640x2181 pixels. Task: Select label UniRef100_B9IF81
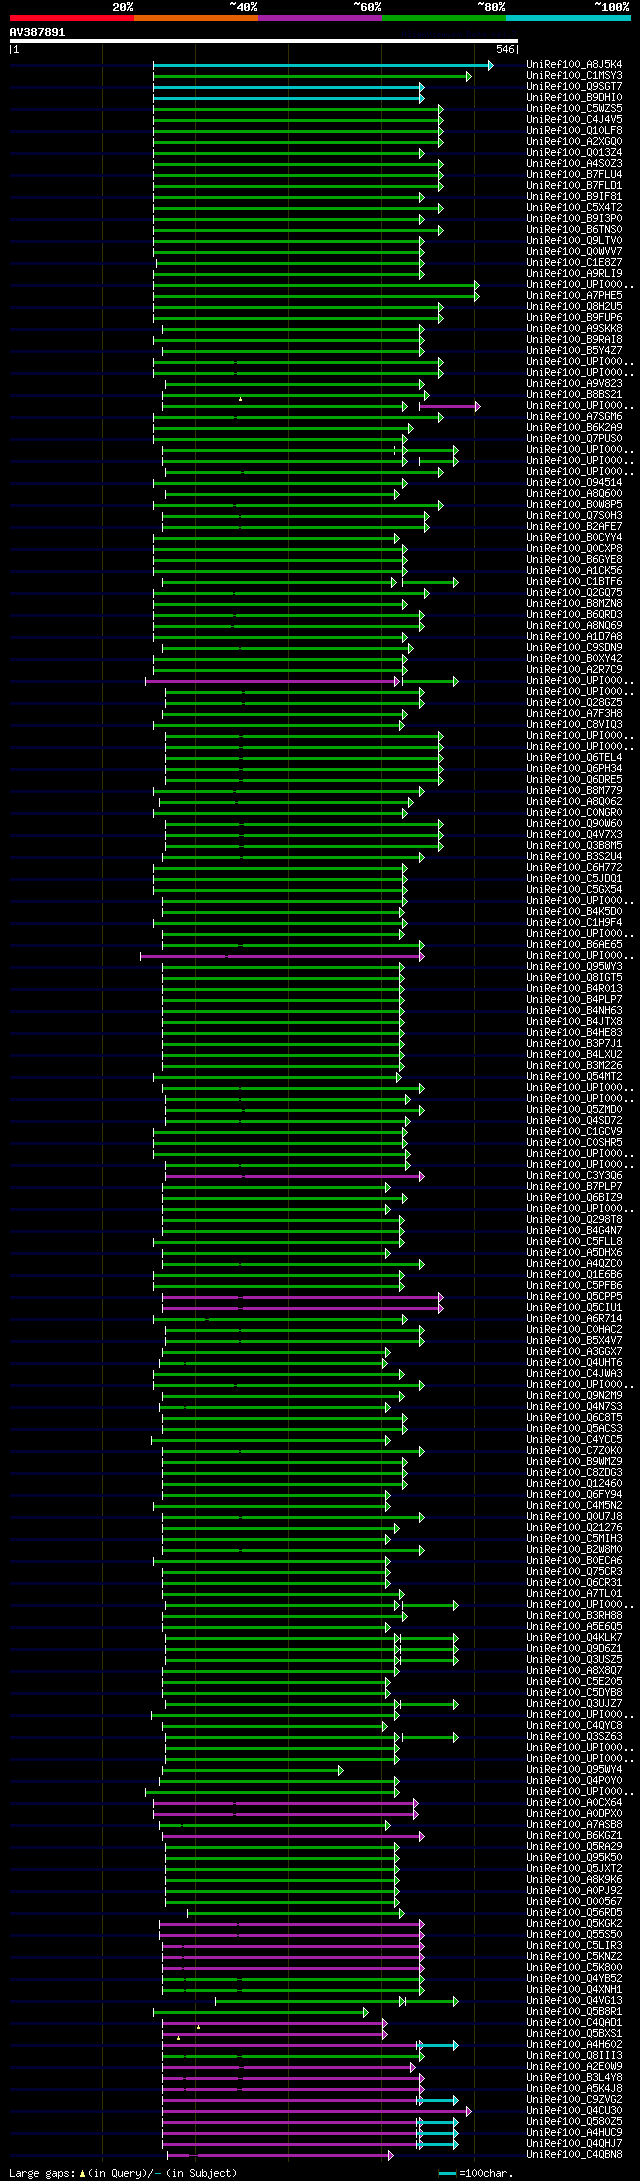pyautogui.click(x=574, y=197)
